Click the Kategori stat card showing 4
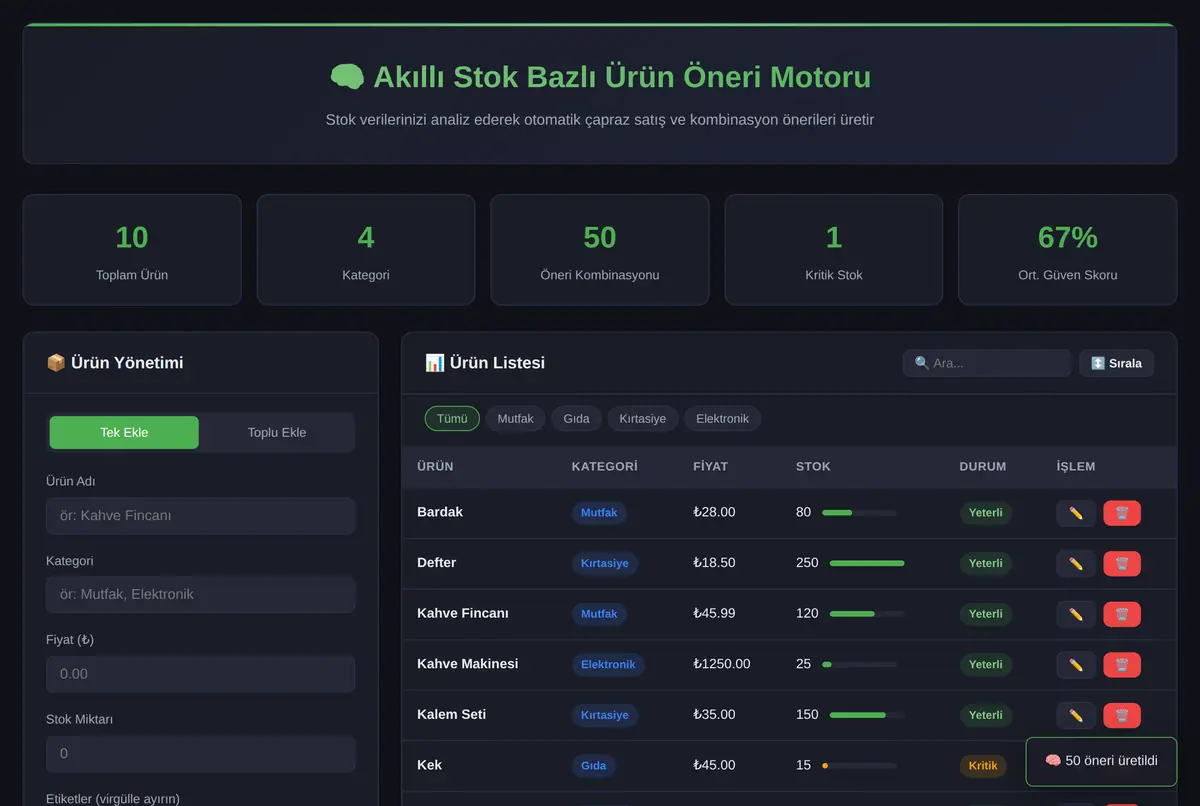Image resolution: width=1200 pixels, height=806 pixels. [x=366, y=250]
